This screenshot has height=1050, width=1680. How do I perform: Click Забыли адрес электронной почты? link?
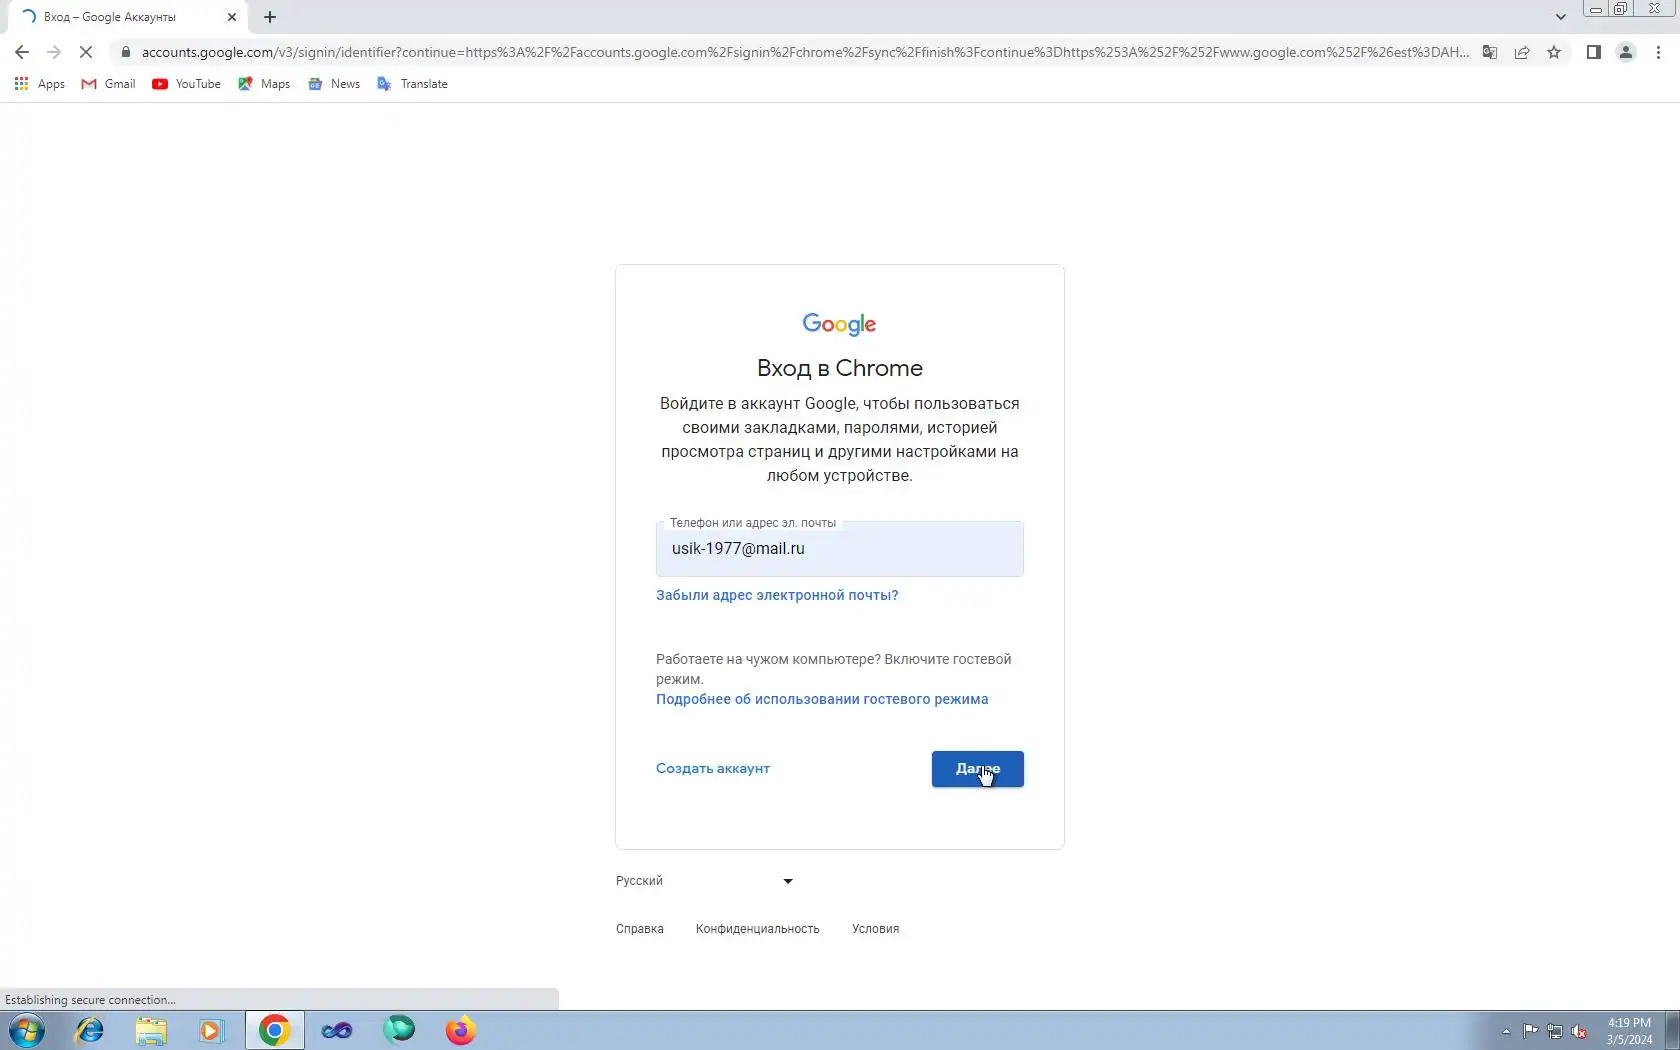[777, 595]
